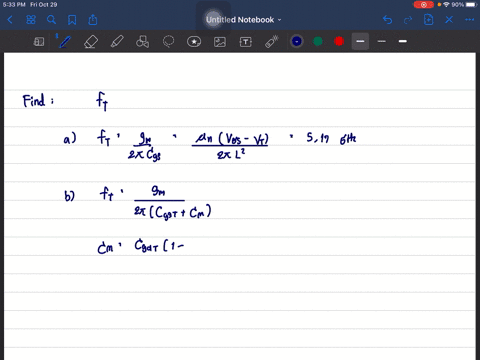Viewport: 480px width, 360px height.
Task: Tap the handwritten 'a)' label
Action: point(70,138)
